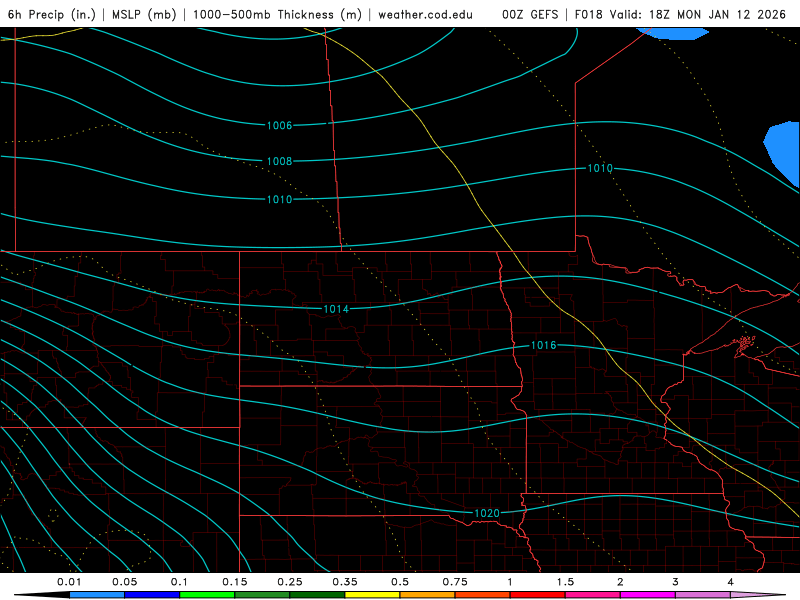
Task: Click the 0.75 legend value
Action: click(455, 582)
